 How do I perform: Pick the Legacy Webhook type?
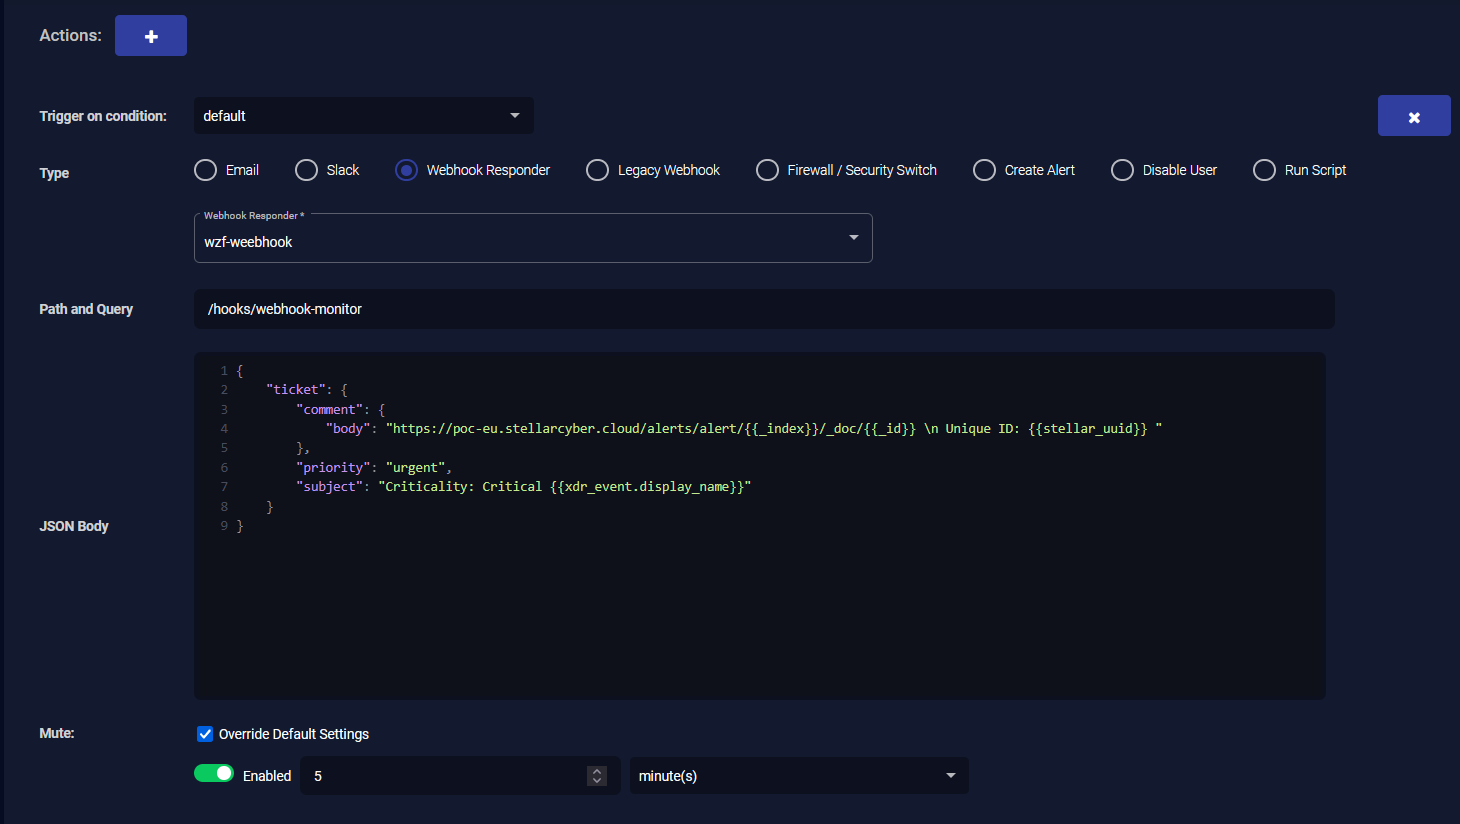click(598, 170)
